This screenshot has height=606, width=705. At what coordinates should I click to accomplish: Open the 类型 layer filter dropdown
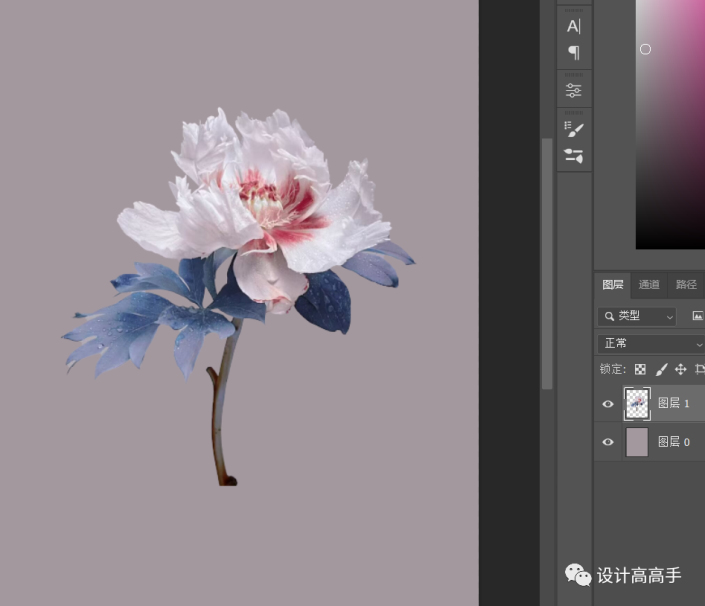637,316
